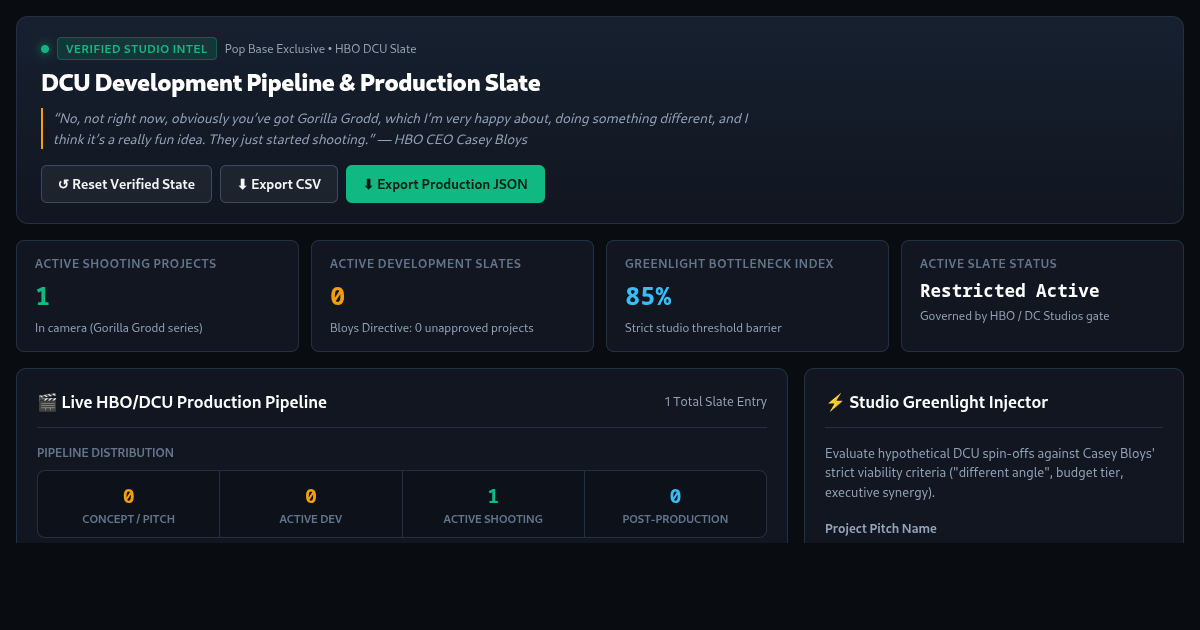Select the Active Dev pipeline stage

(311, 505)
